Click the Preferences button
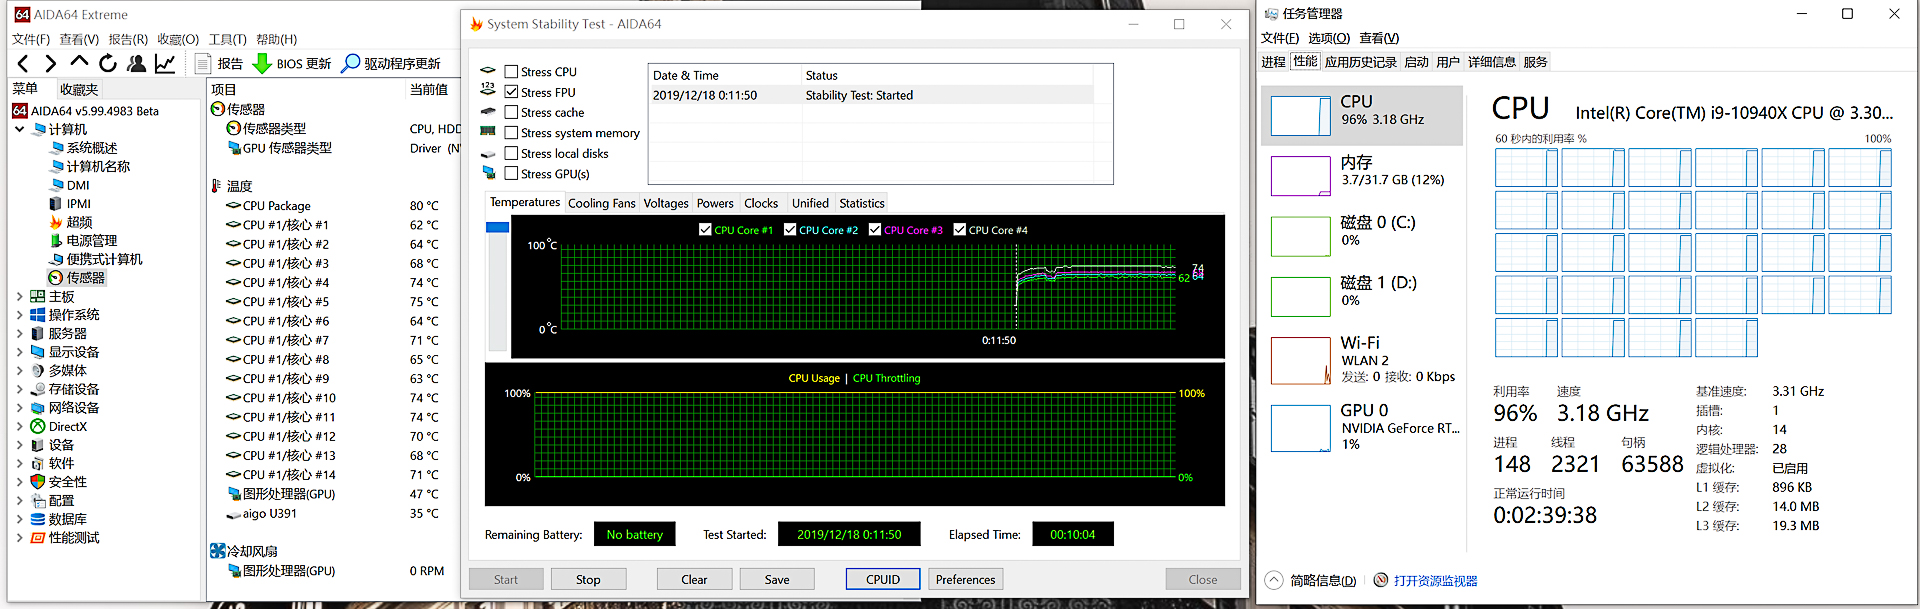This screenshot has width=1920, height=609. pyautogui.click(x=965, y=579)
